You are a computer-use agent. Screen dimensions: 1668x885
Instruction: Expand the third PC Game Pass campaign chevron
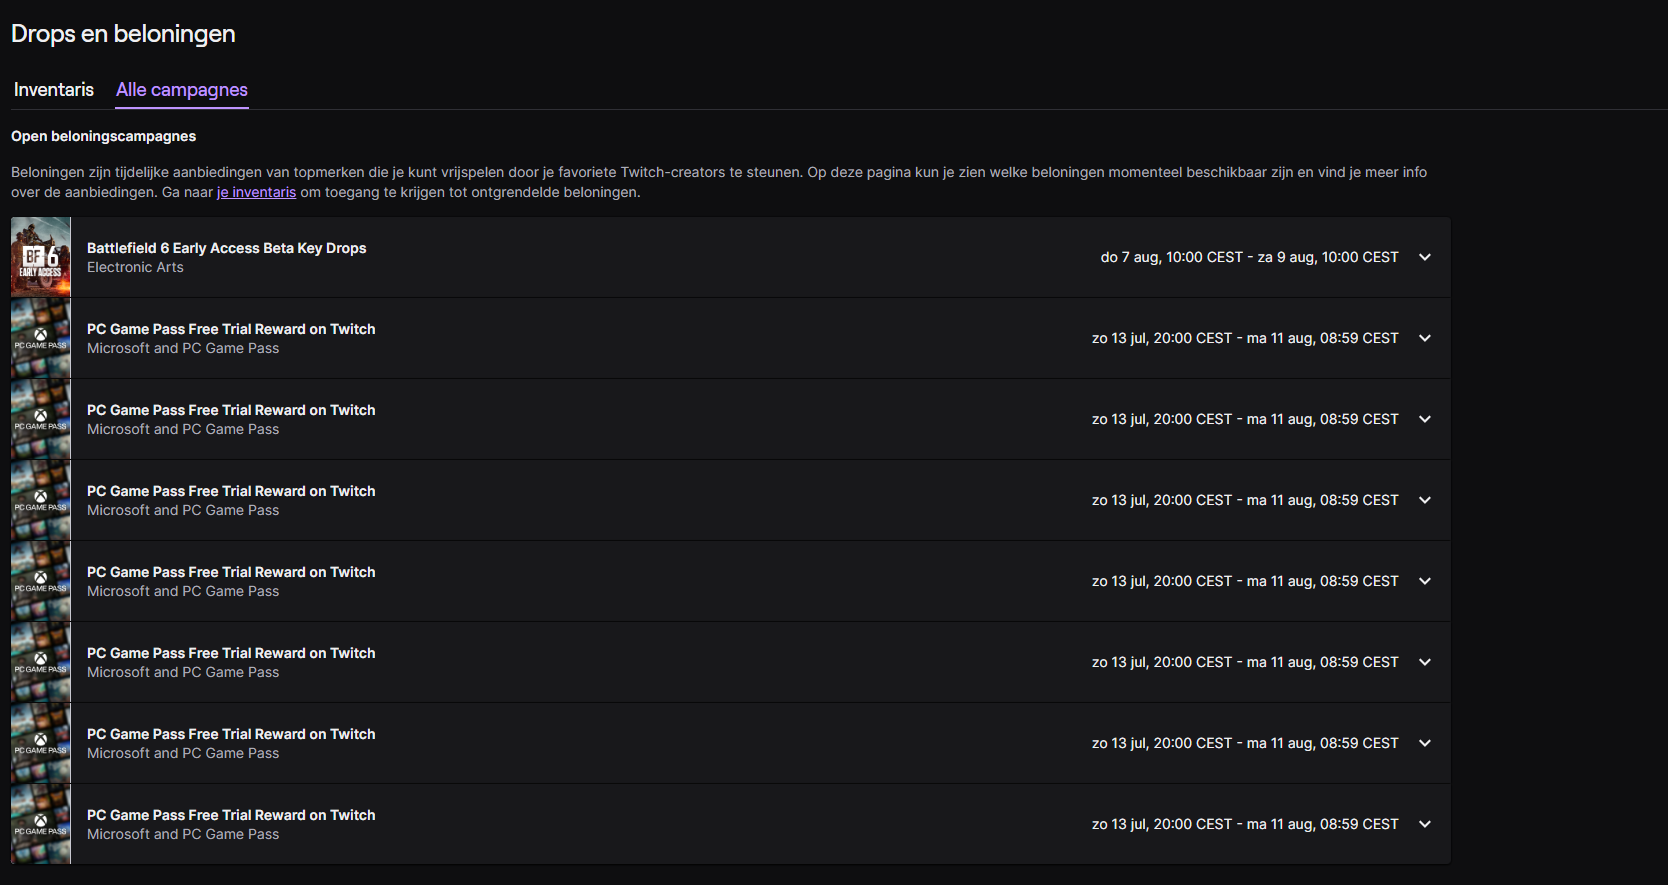[1425, 500]
